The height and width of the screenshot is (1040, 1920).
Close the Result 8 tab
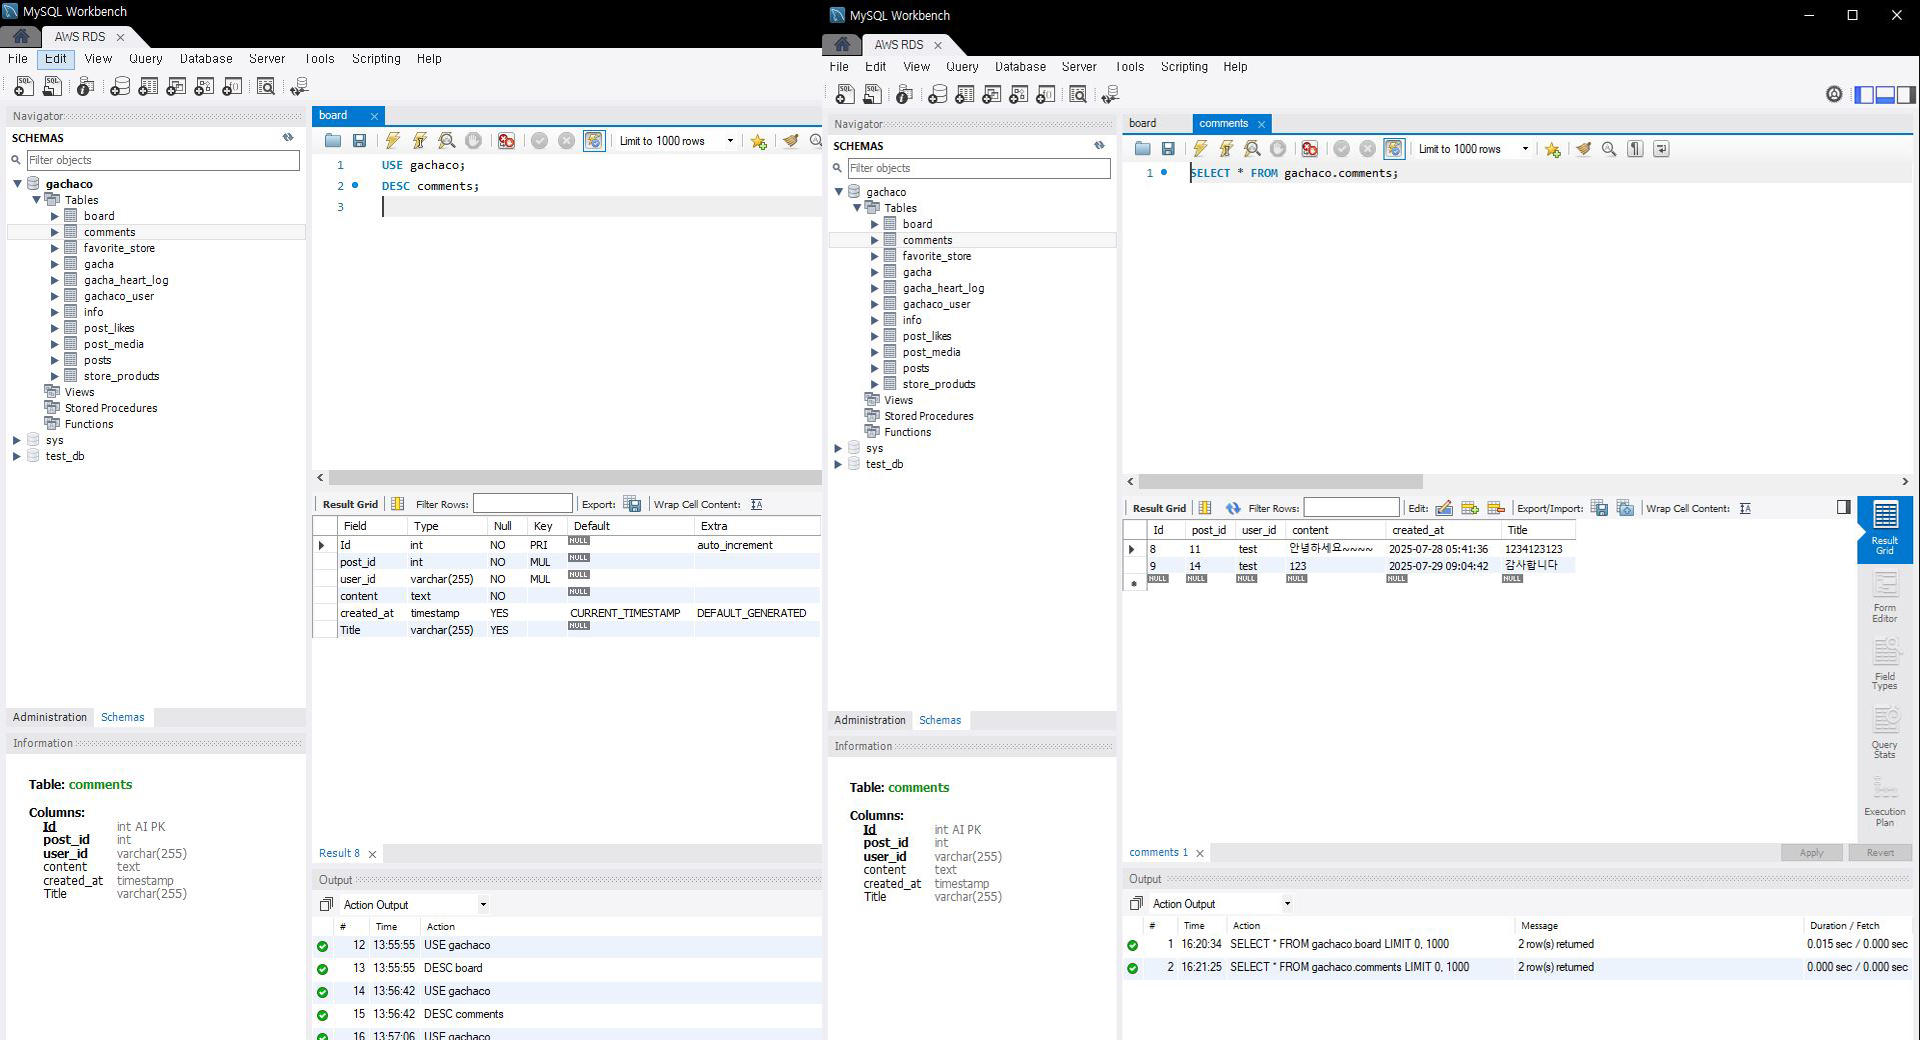[x=372, y=854]
